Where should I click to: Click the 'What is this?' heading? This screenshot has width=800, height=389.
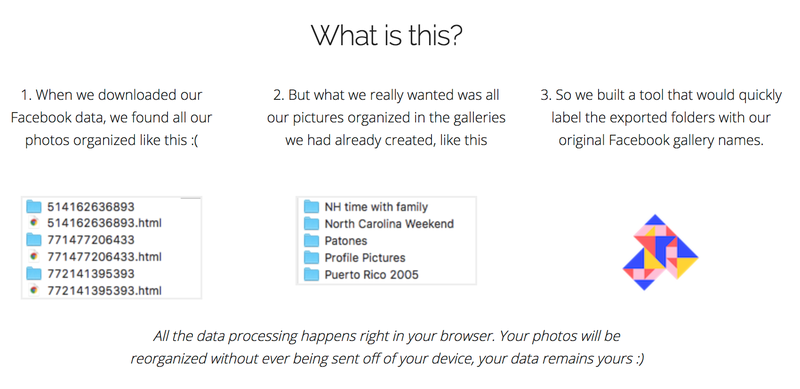click(387, 36)
